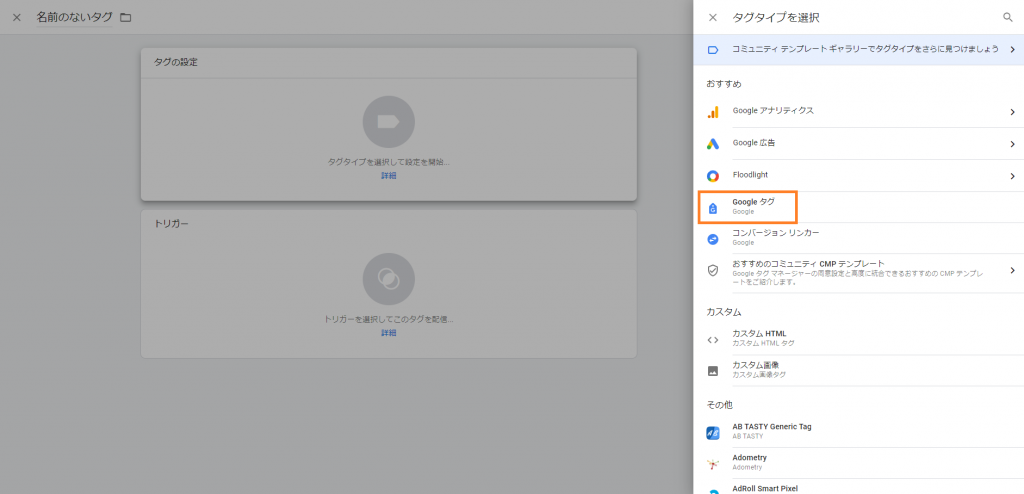Expand the CMP テンプレート chevron
1024x494 pixels.
pyautogui.click(x=1012, y=270)
